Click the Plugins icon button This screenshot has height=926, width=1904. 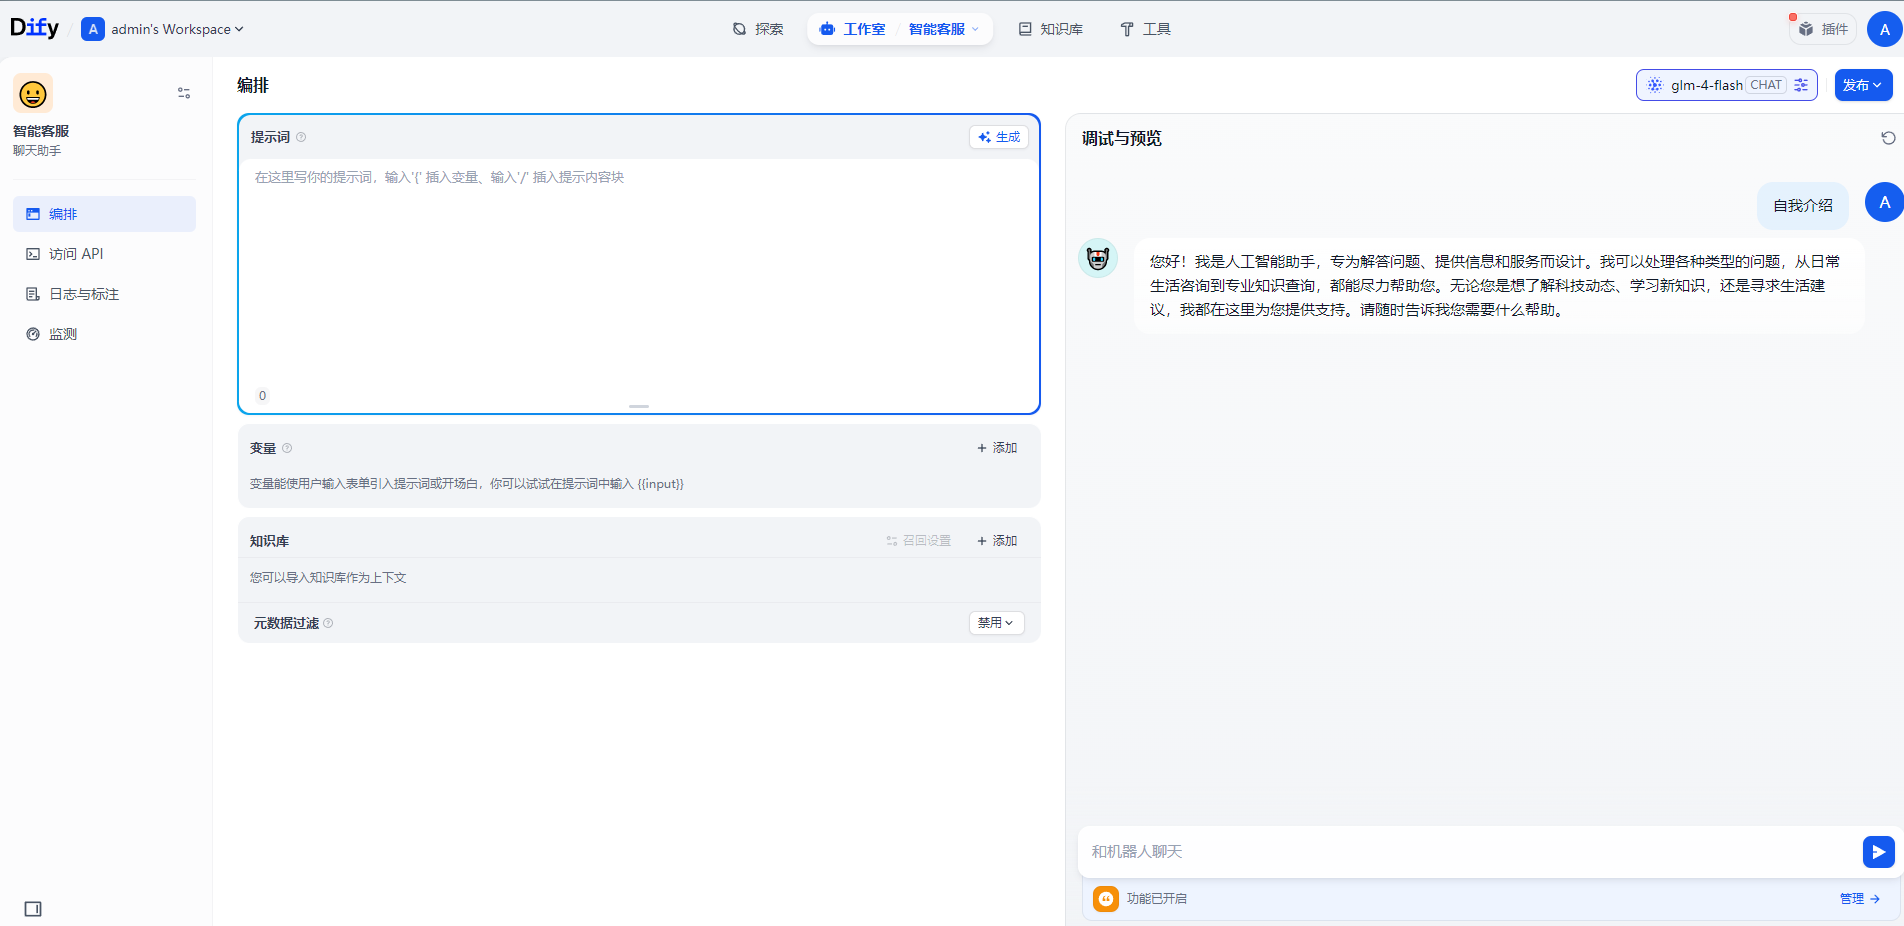pos(1823,29)
